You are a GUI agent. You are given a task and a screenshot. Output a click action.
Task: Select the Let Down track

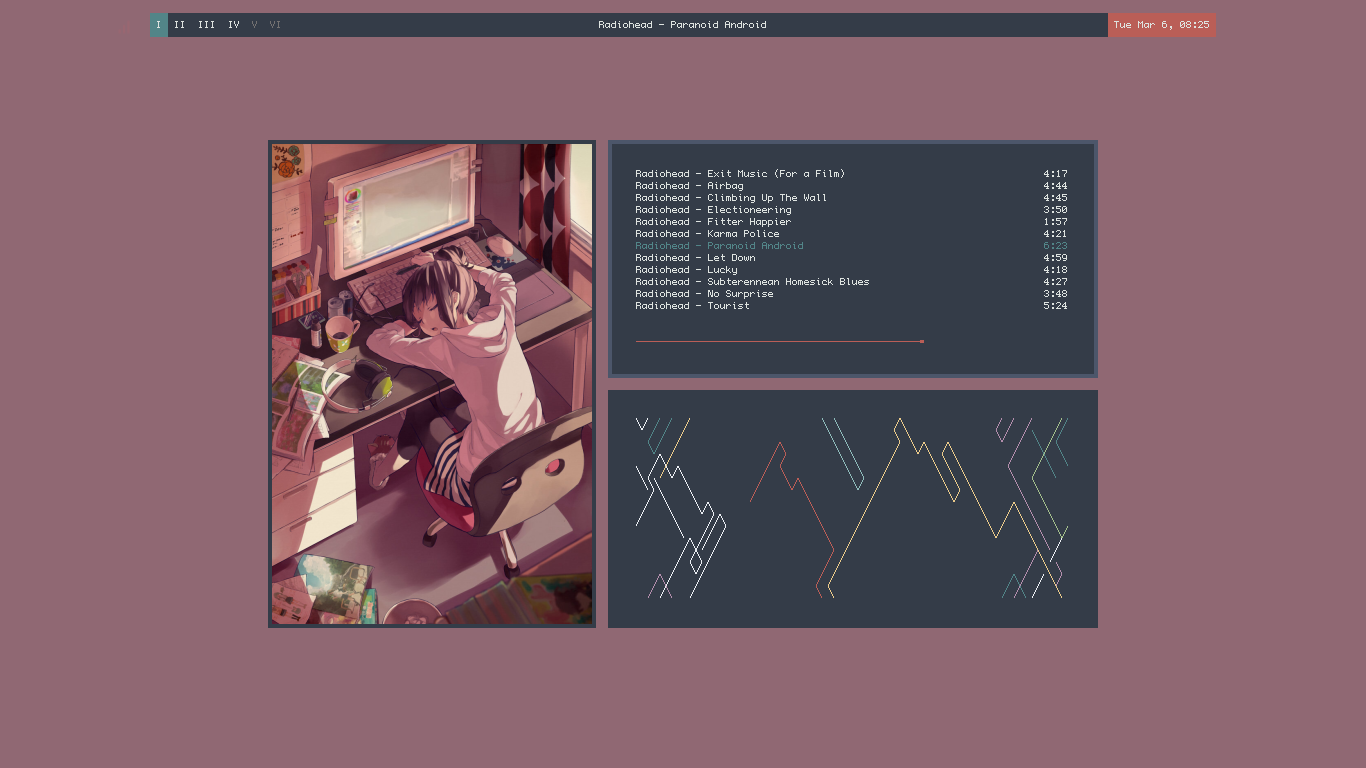pyautogui.click(x=851, y=258)
